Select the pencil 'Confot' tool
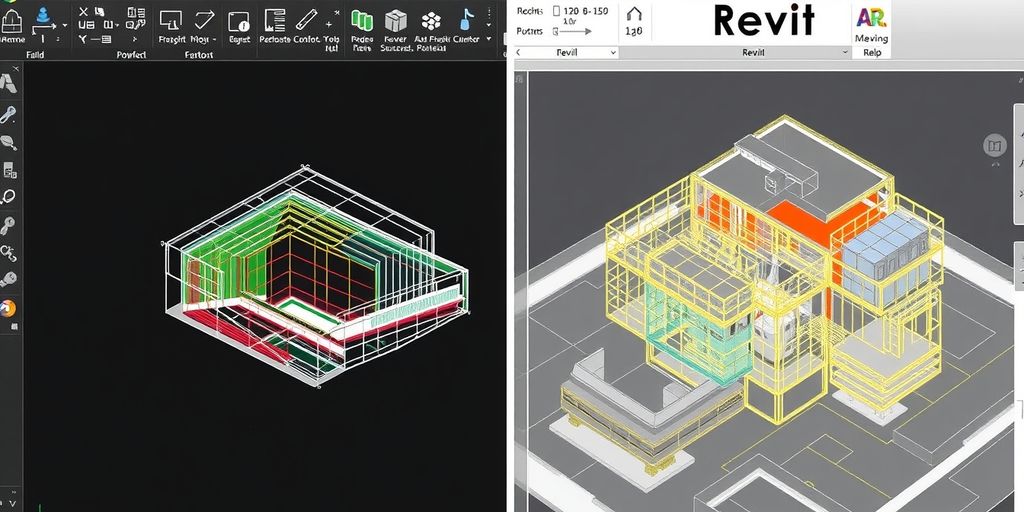Screen dimensions: 1024x512 pos(306,20)
